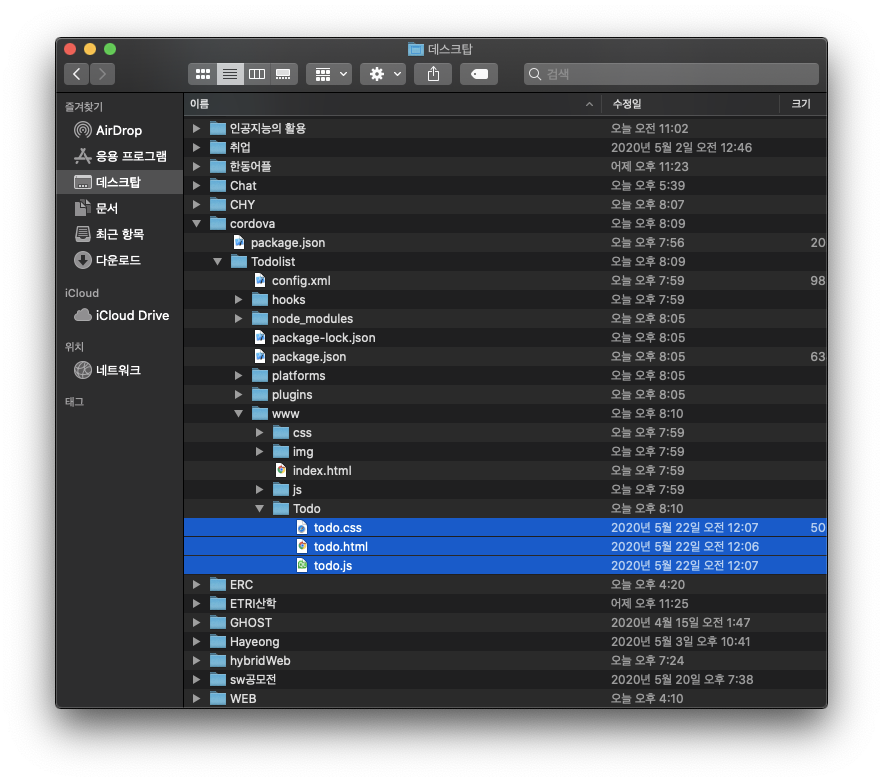Select the GHOST folder icon
The height and width of the screenshot is (782, 883).
(x=218, y=623)
